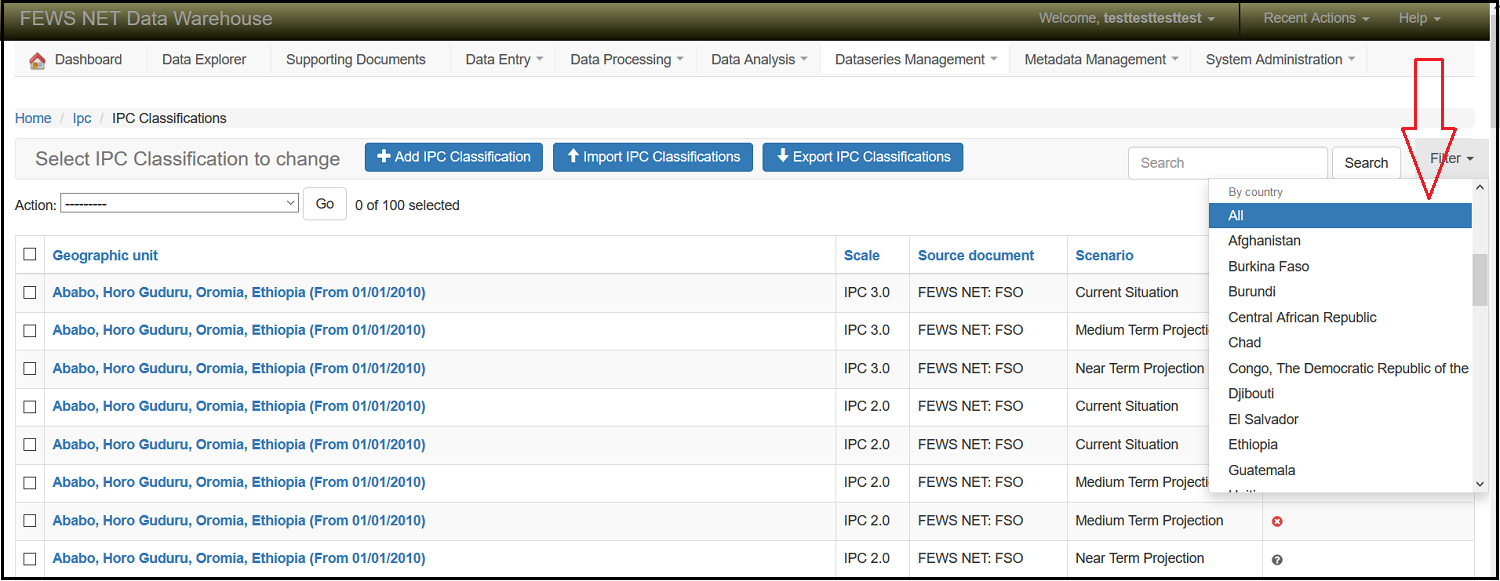Click in the Search text field
This screenshot has height=581, width=1500.
click(x=1227, y=163)
